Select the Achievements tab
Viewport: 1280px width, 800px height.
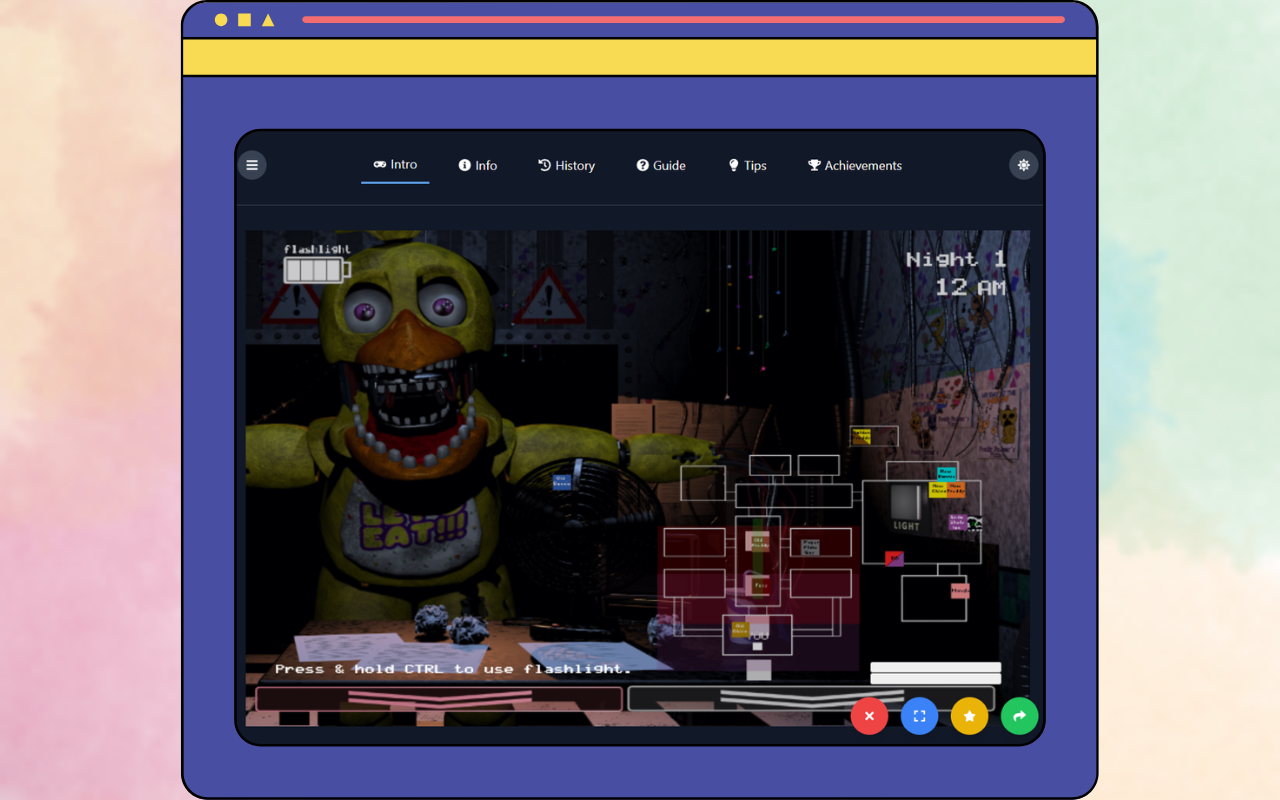coord(854,165)
